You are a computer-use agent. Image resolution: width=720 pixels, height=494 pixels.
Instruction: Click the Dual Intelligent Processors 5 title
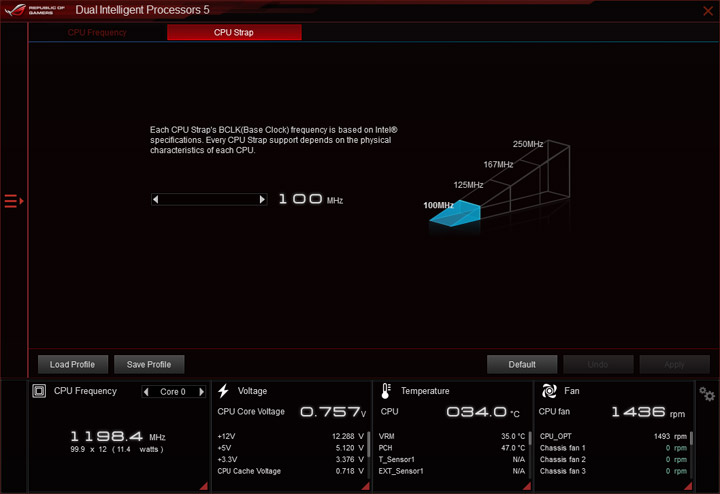pos(142,10)
